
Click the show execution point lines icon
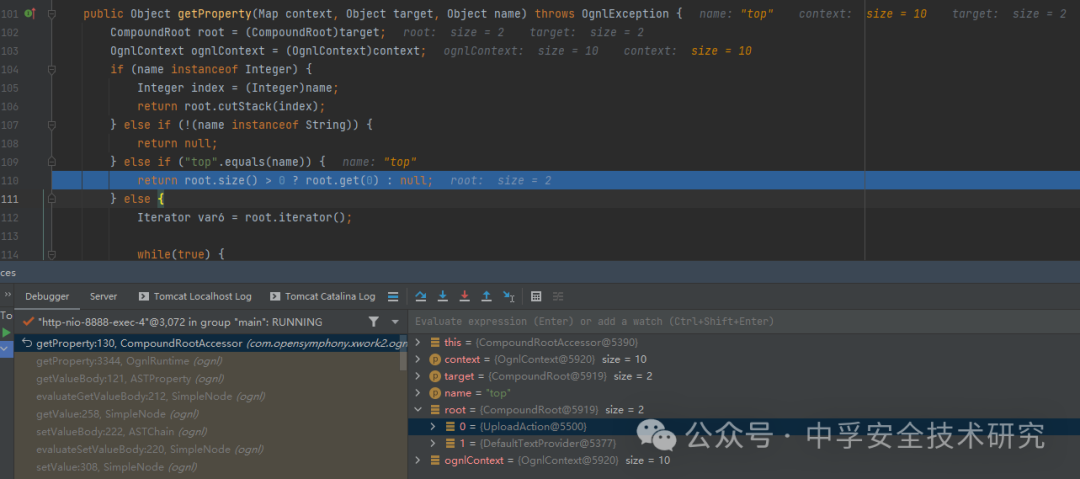[x=393, y=296]
